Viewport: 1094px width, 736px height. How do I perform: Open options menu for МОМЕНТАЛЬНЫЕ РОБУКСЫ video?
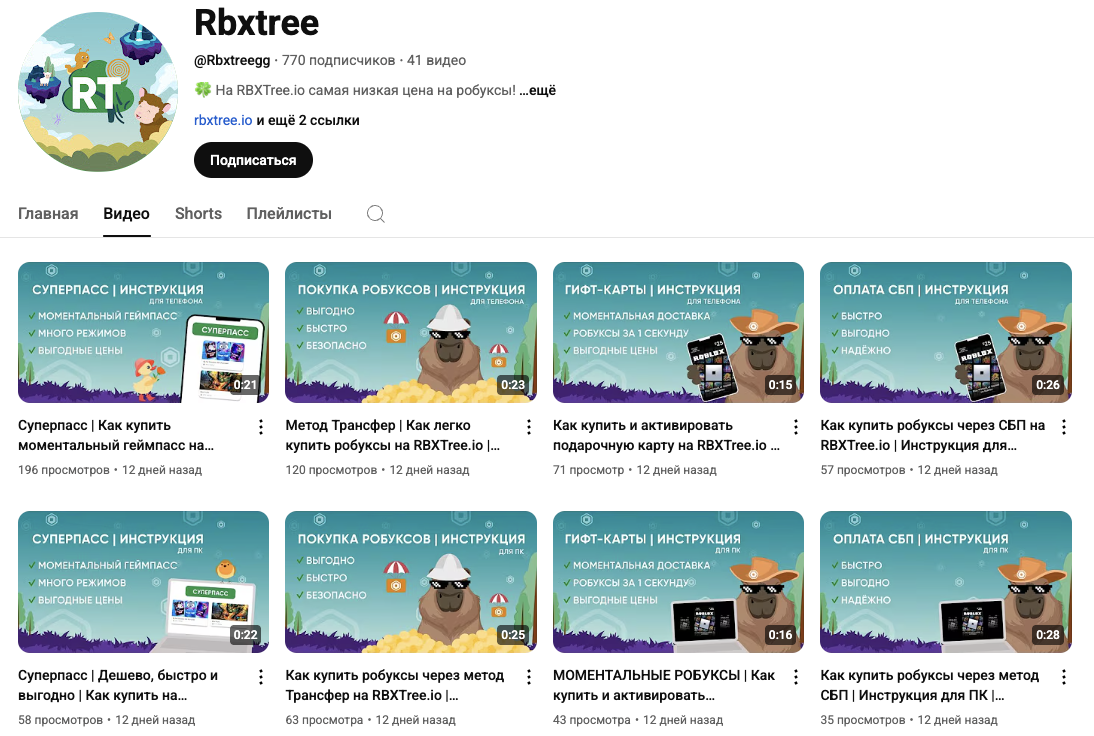795,677
